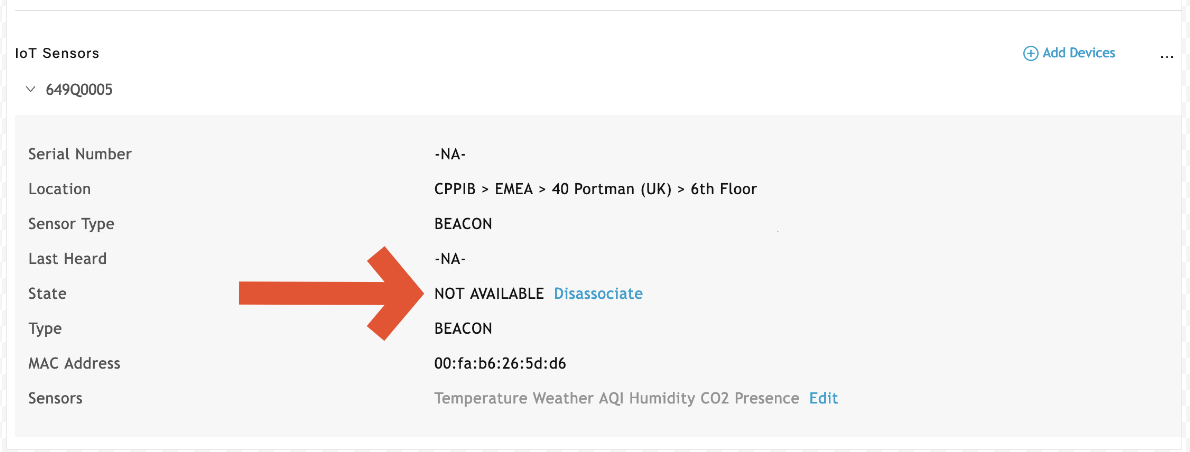Click the MAC Address field label

pyautogui.click(x=74, y=363)
